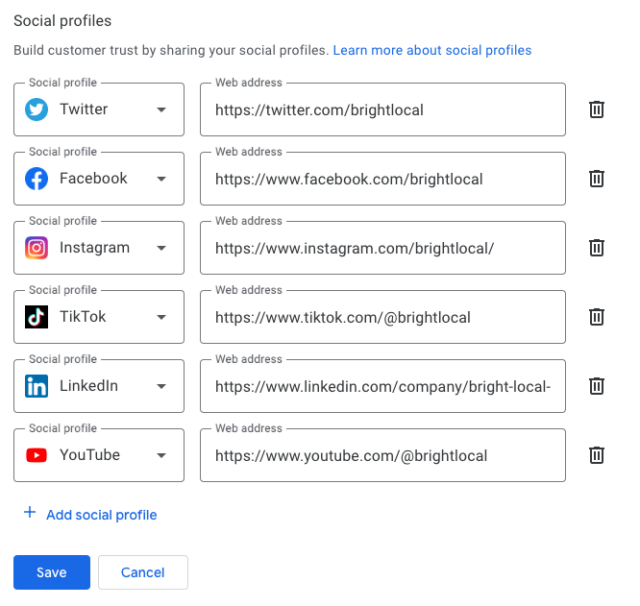Screen dimensions: 640x606
Task: Open Learn more about social profiles link
Action: point(432,50)
